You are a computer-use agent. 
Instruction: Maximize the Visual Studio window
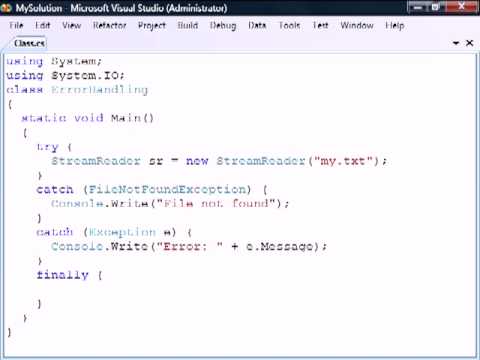pos(436,7)
